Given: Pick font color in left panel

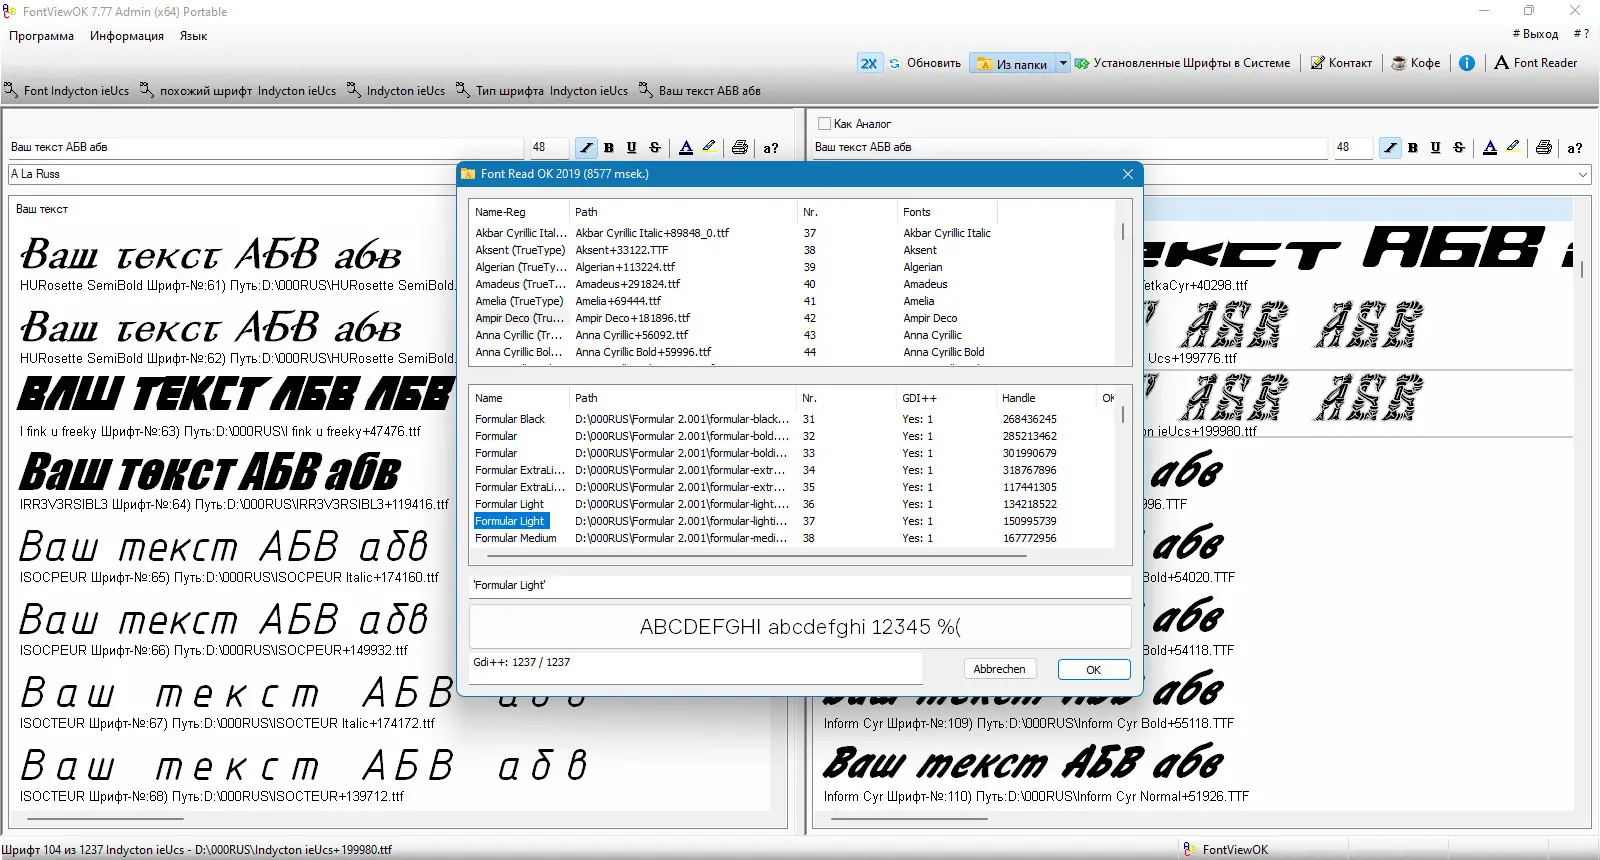Looking at the screenshot, I should tap(686, 148).
